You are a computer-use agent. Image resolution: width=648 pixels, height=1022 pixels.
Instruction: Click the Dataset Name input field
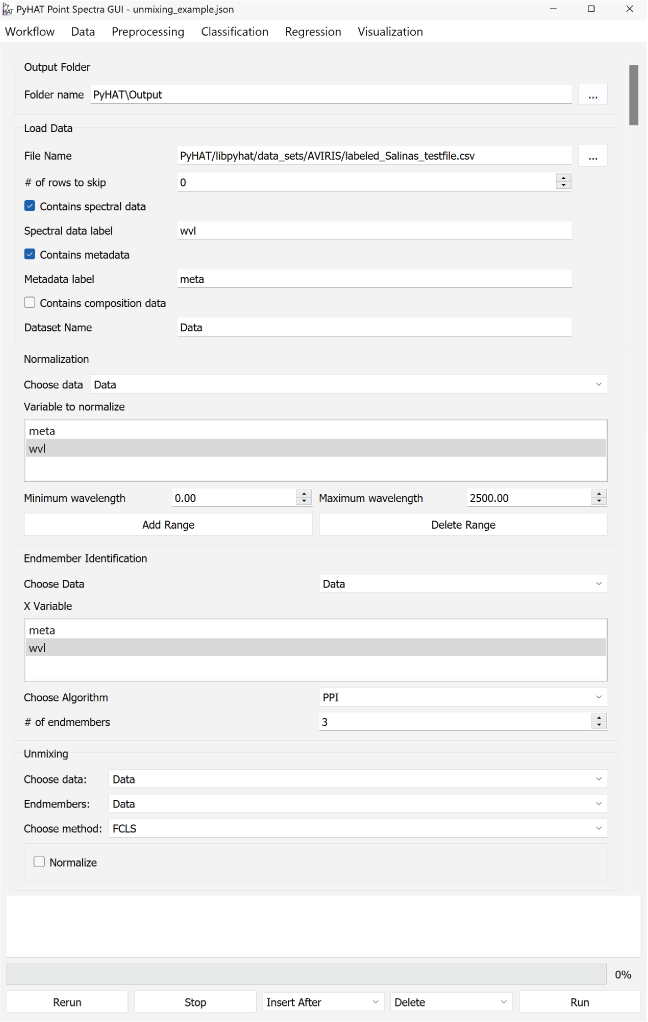(x=374, y=327)
